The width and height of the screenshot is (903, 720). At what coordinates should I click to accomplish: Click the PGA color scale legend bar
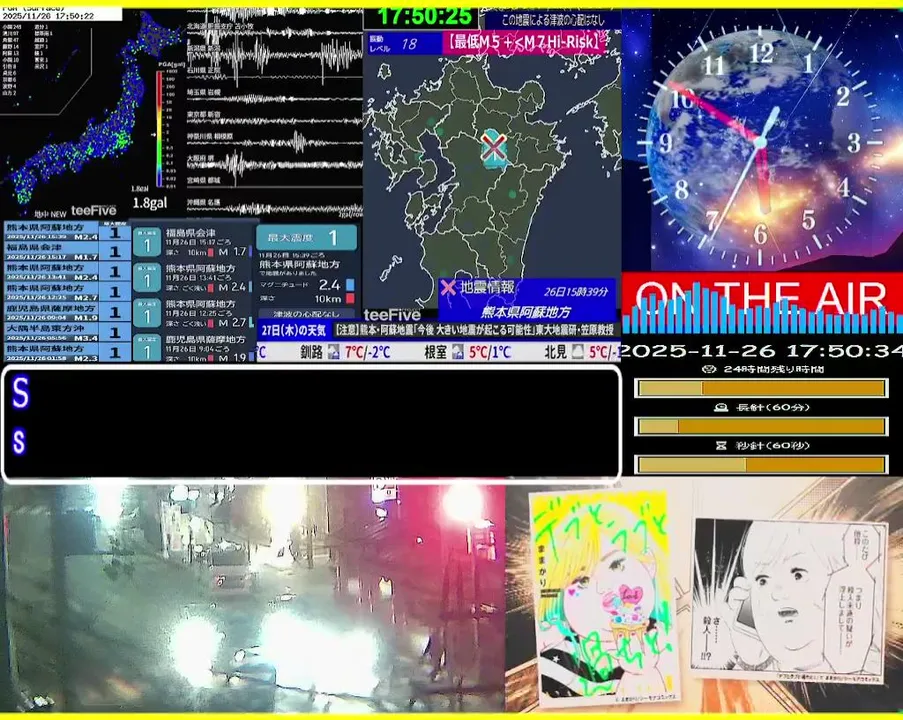pyautogui.click(x=159, y=128)
